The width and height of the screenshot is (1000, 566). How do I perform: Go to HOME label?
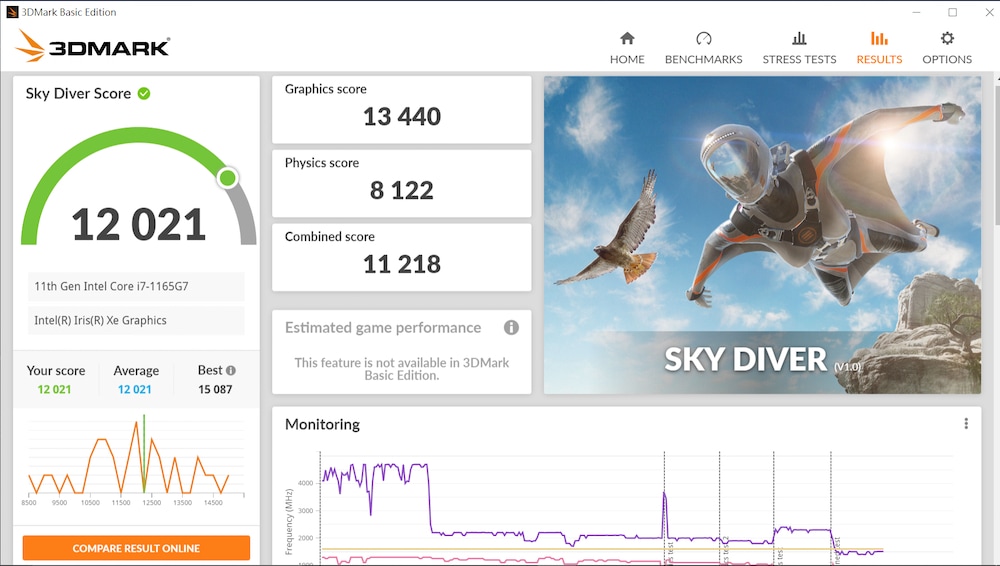627,59
